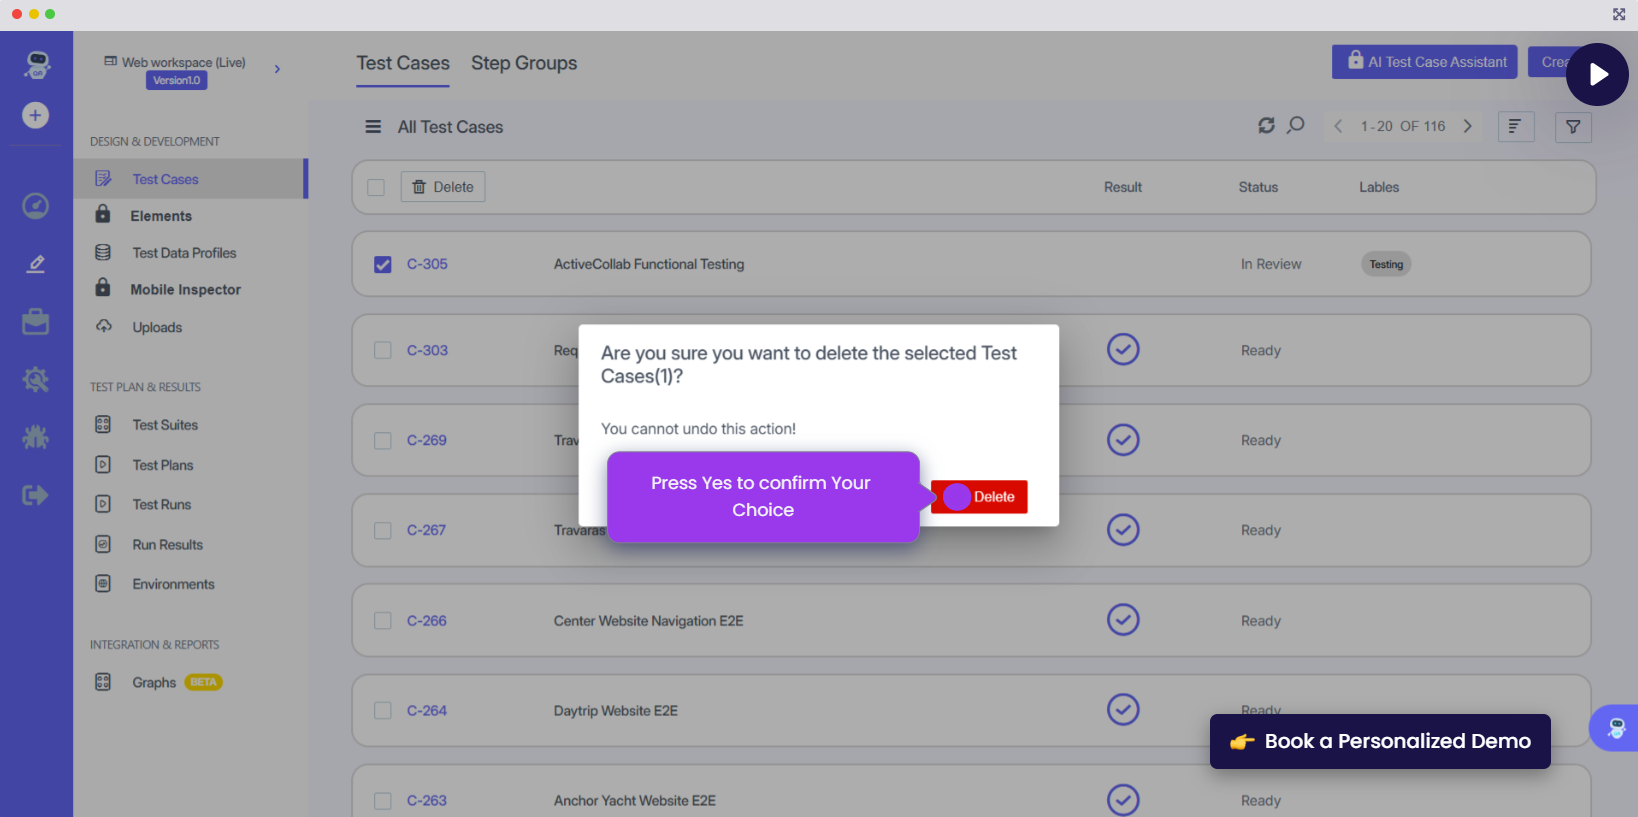Toggle the select-all checkbox in header
Image resolution: width=1638 pixels, height=817 pixels.
coord(376,188)
